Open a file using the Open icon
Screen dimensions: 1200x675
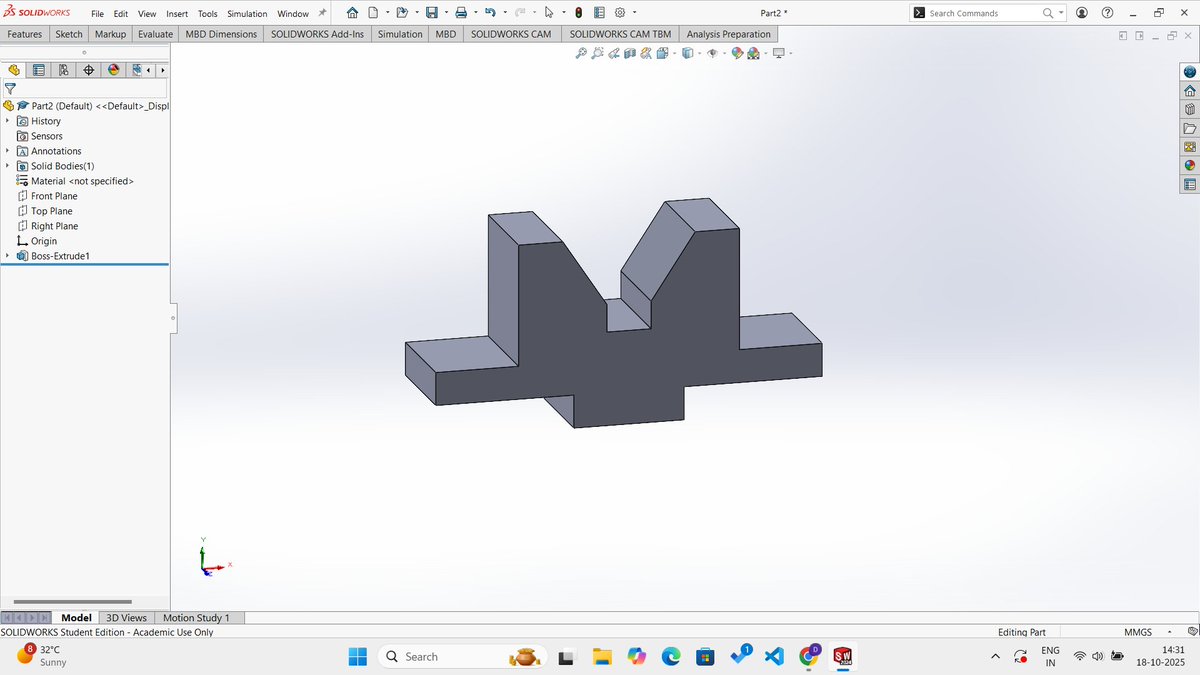click(402, 13)
